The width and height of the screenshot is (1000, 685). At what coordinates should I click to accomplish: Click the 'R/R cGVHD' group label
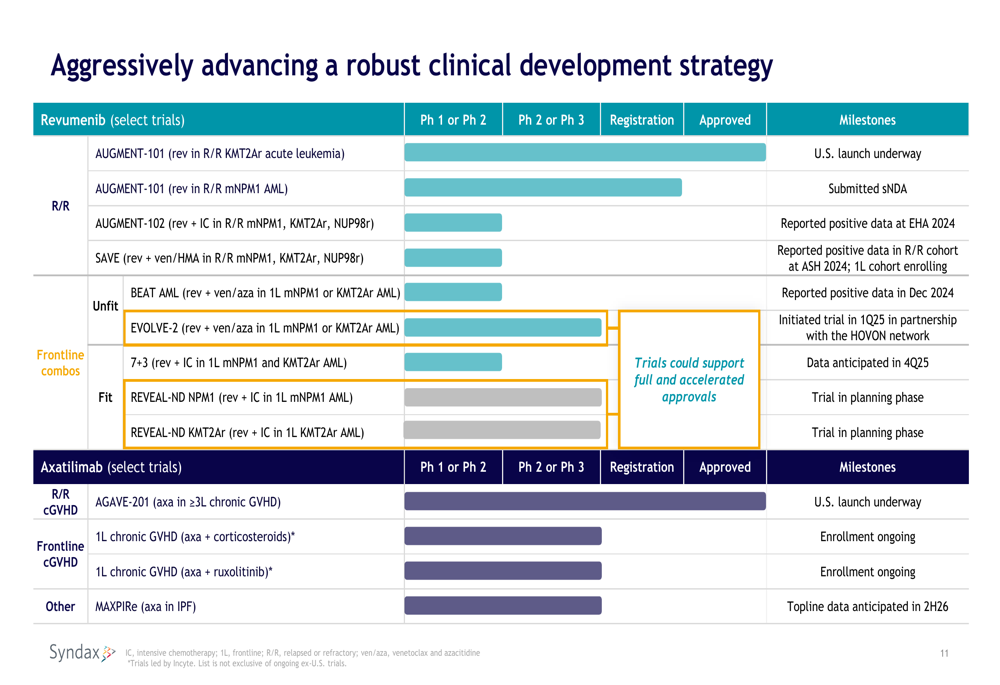(x=60, y=502)
